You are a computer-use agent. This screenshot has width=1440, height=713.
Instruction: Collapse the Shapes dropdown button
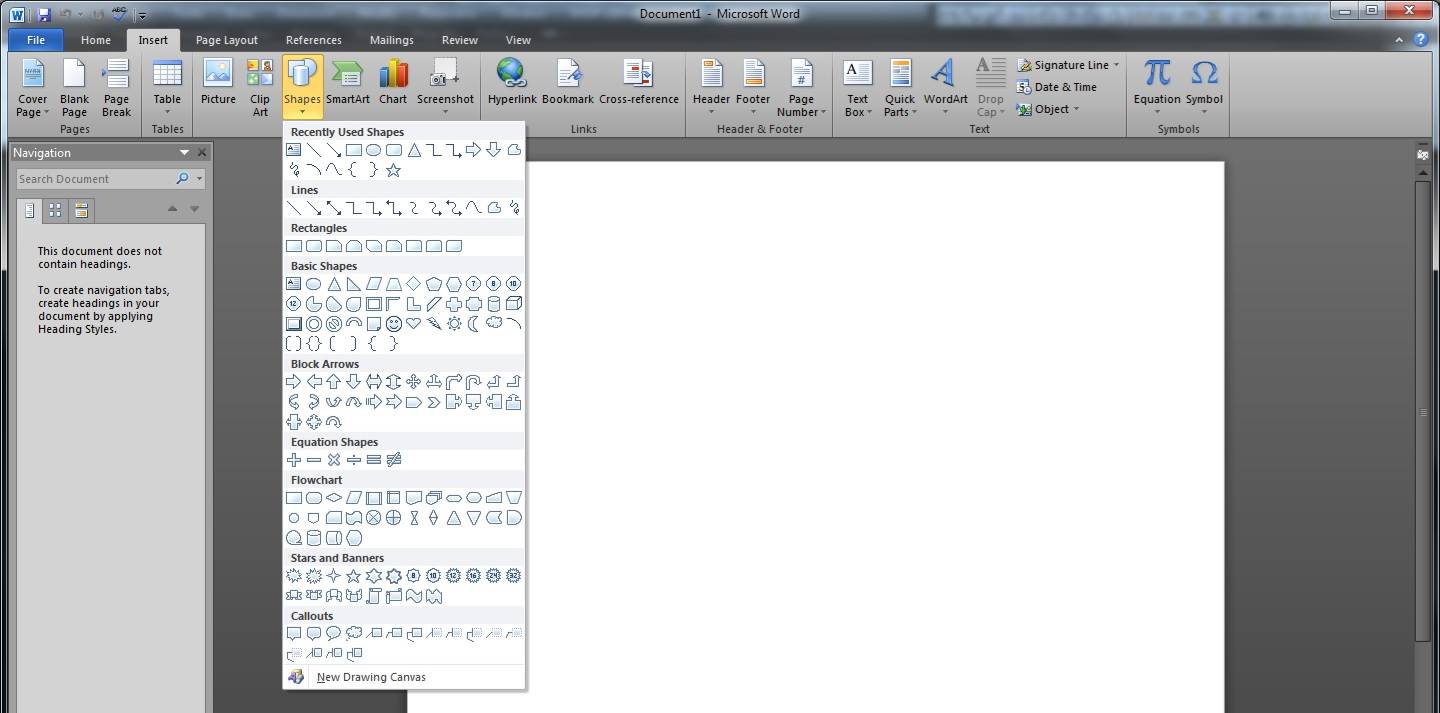pyautogui.click(x=302, y=88)
